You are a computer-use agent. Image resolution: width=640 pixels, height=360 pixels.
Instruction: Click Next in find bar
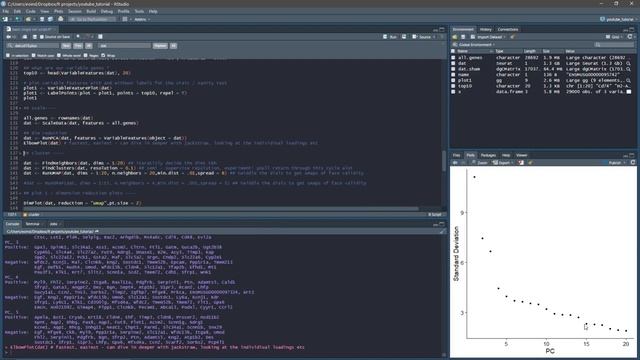[66, 46]
